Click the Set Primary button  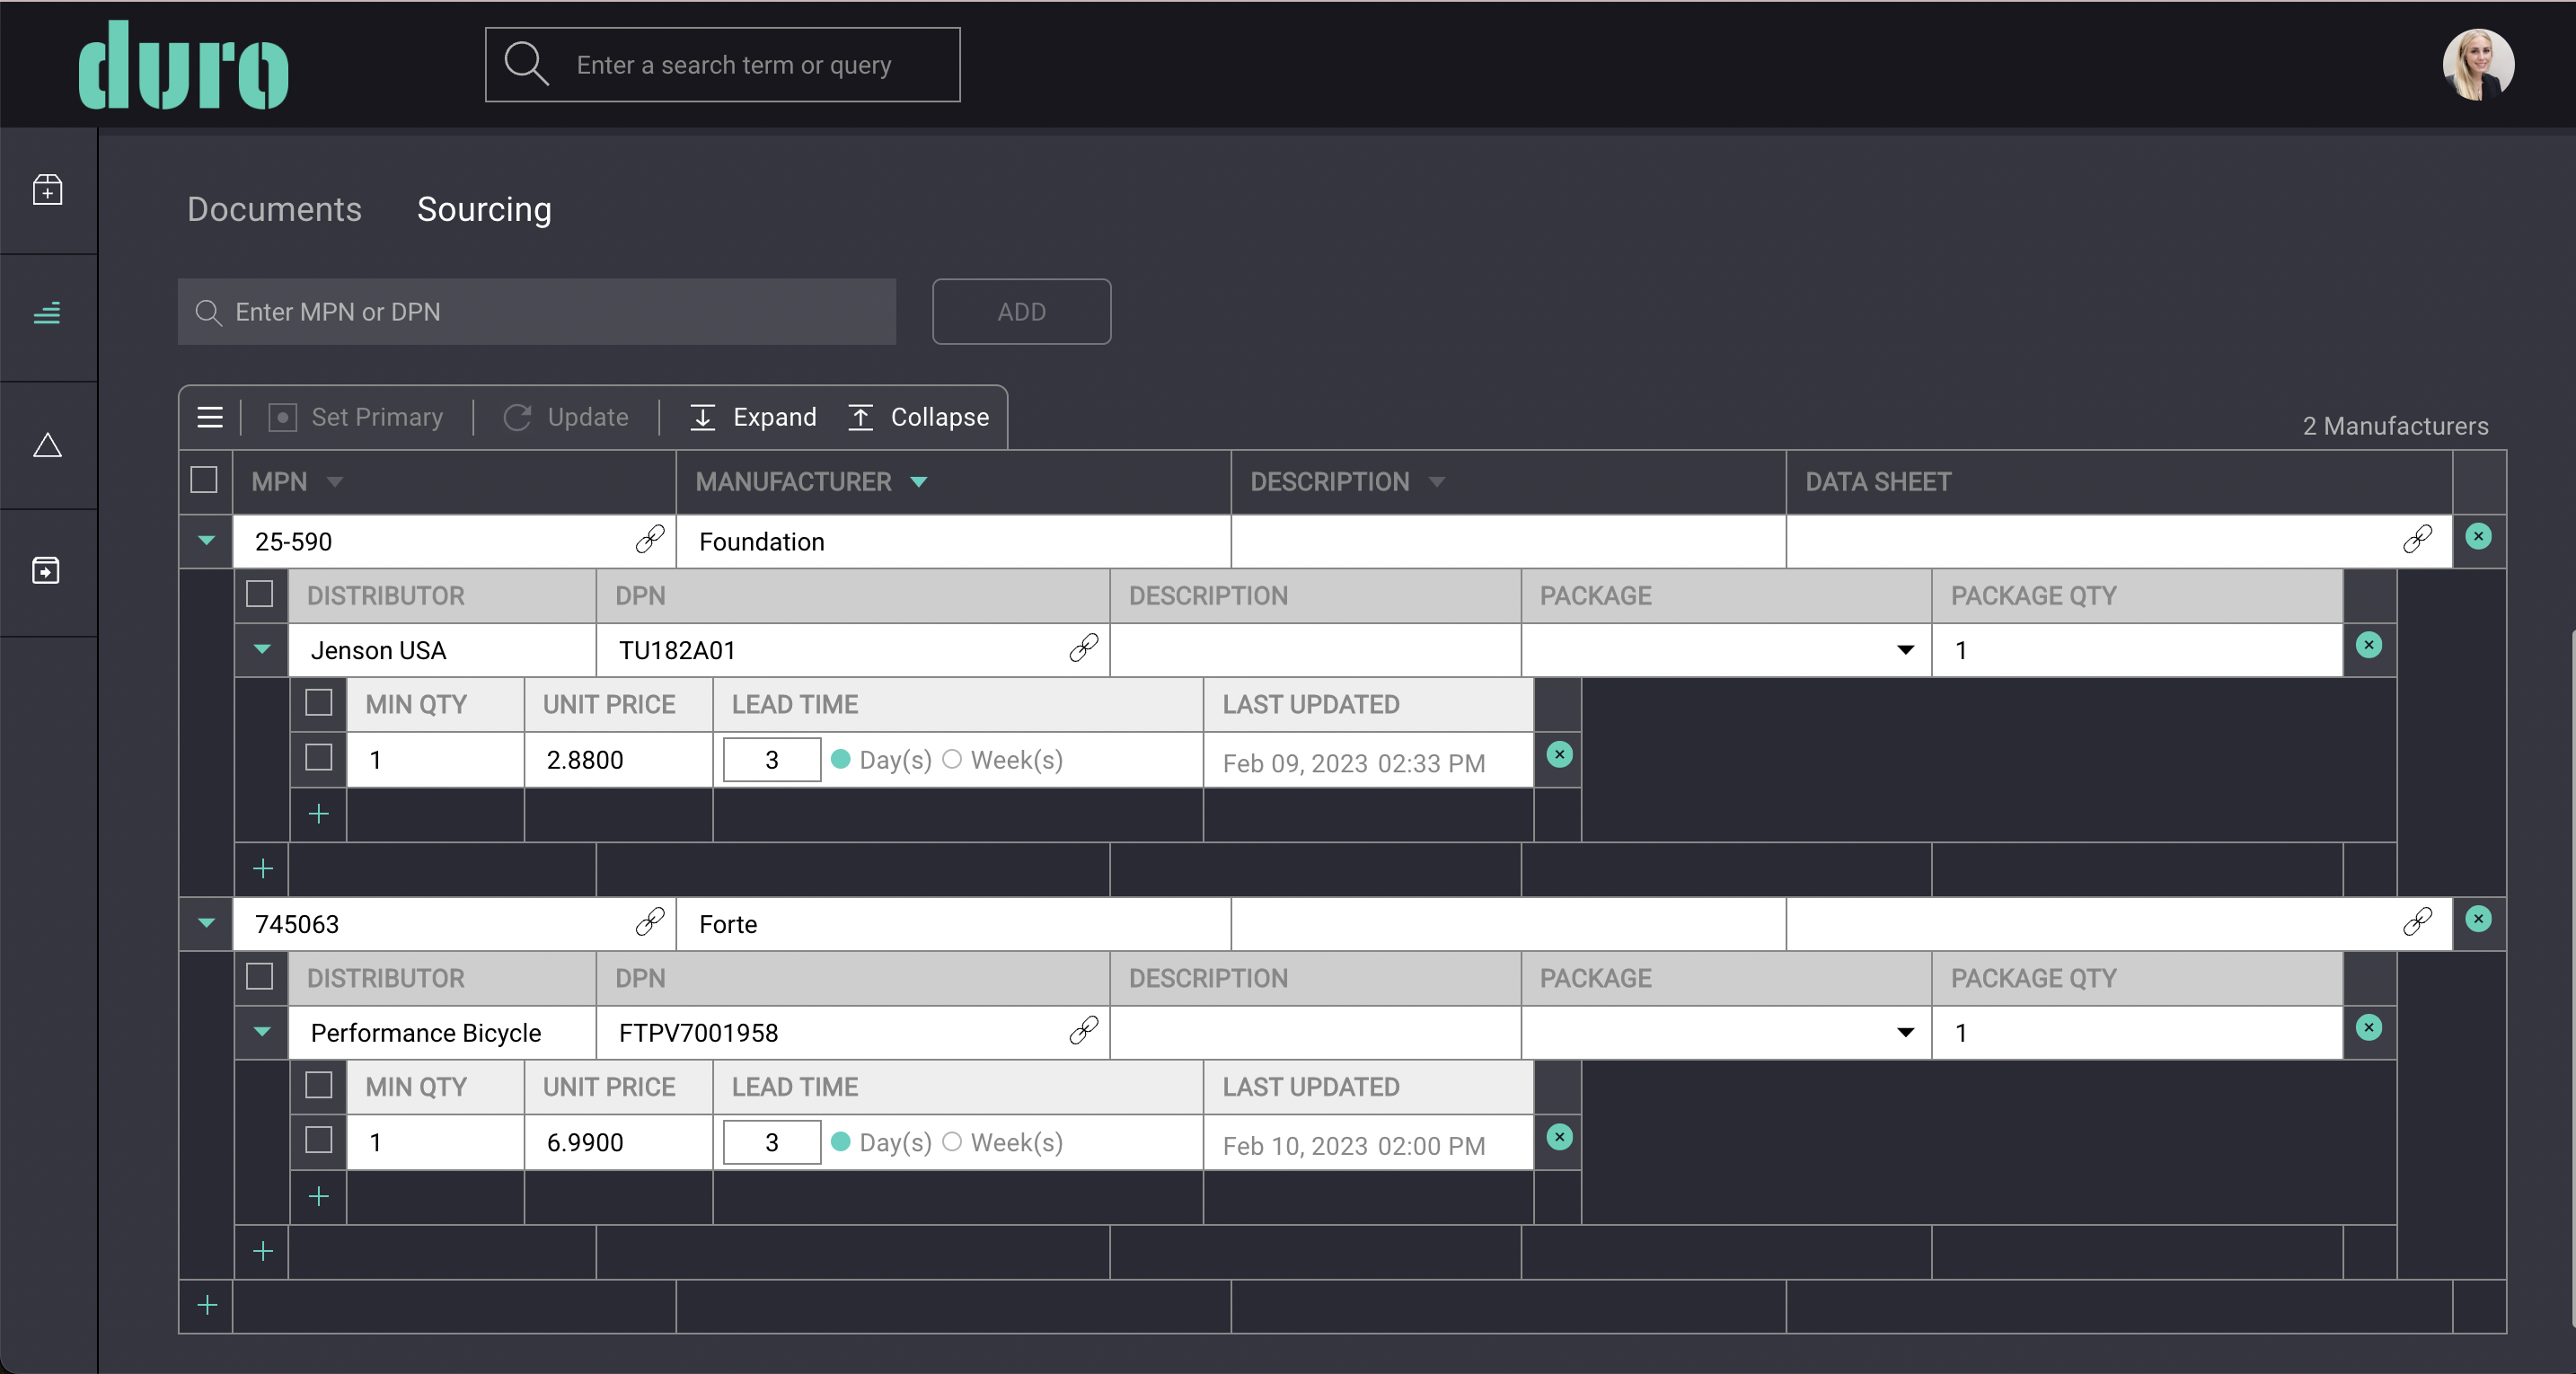(356, 417)
